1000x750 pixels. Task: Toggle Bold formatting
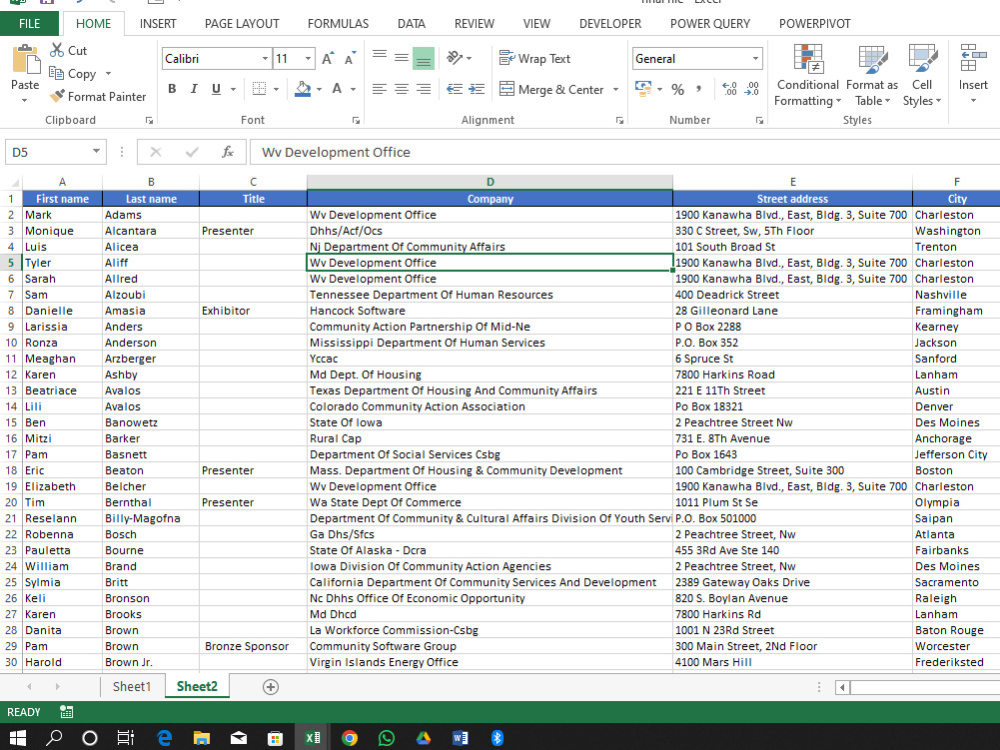[x=172, y=89]
